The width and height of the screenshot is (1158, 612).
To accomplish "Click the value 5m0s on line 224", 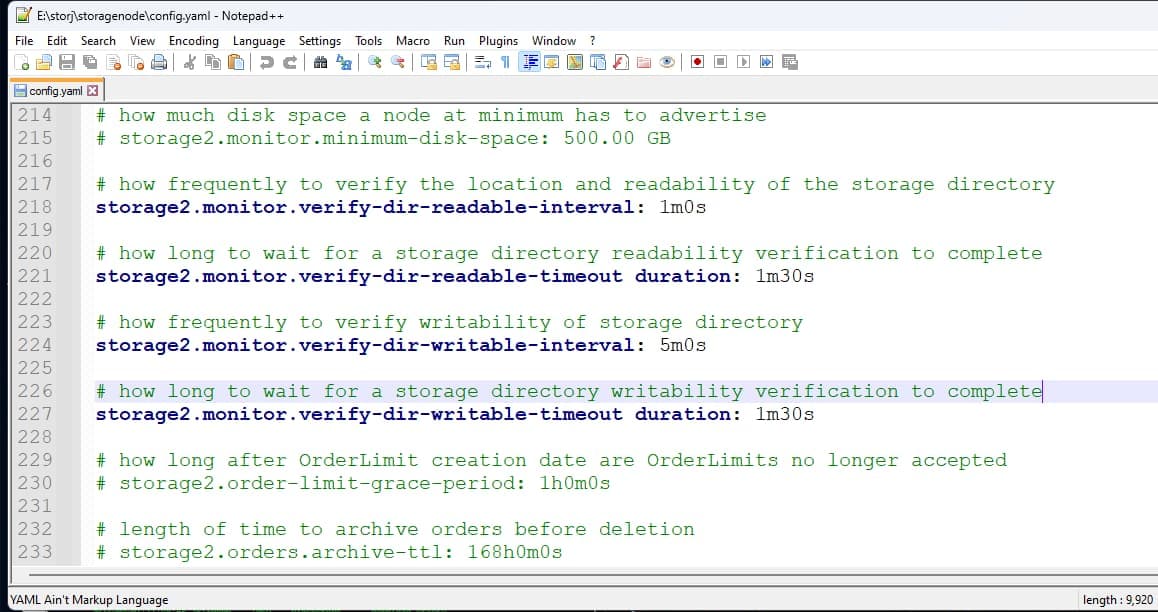I will click(x=682, y=345).
